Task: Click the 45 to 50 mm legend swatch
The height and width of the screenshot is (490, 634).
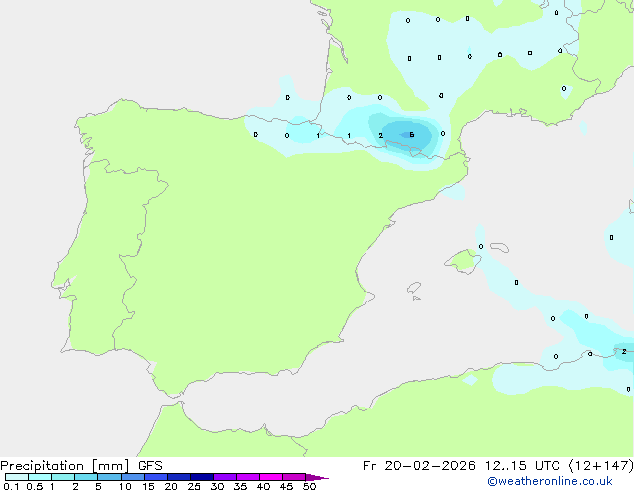Action: [x=294, y=477]
